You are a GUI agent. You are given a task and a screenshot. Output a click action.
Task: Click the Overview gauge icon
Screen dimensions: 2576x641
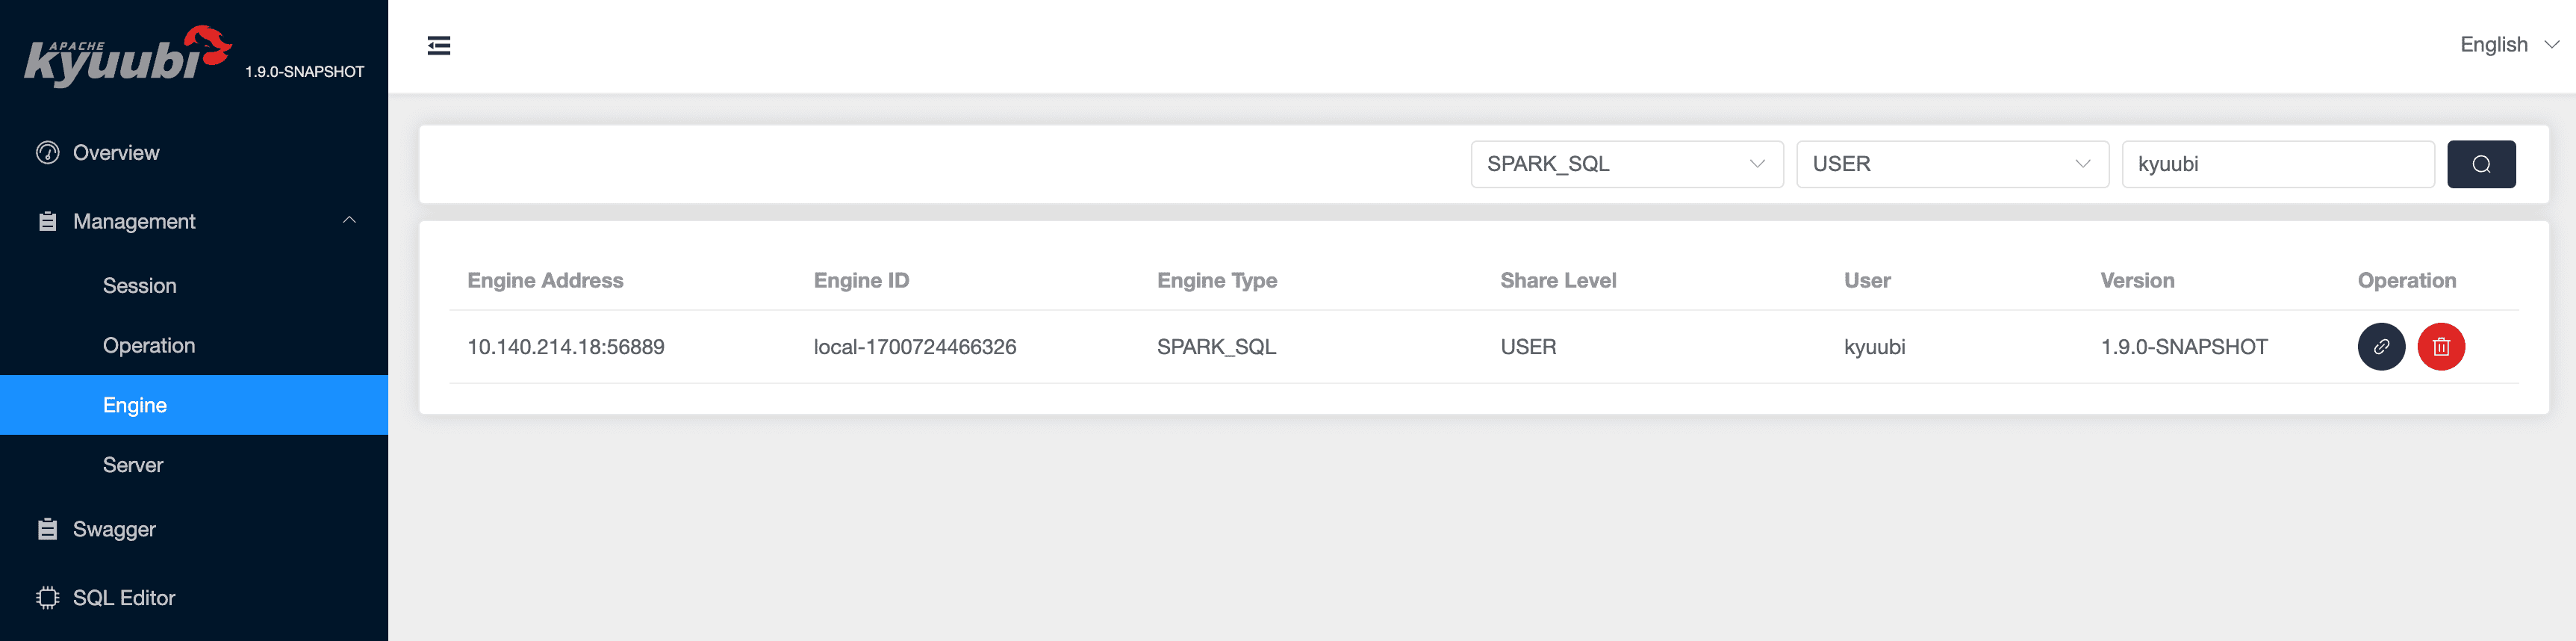pyautogui.click(x=47, y=153)
